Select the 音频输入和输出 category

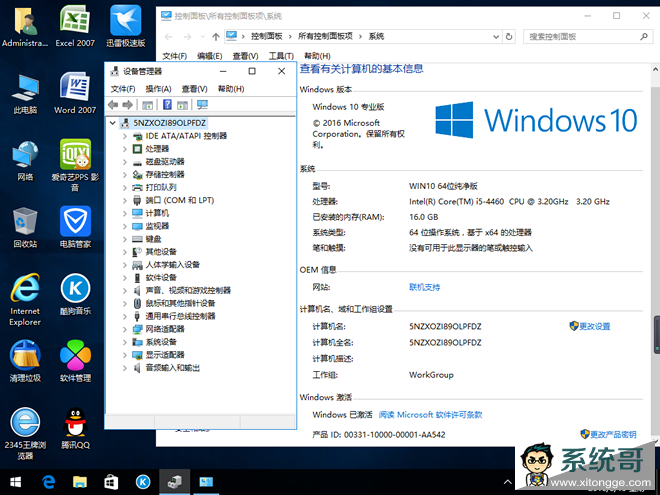173,368
